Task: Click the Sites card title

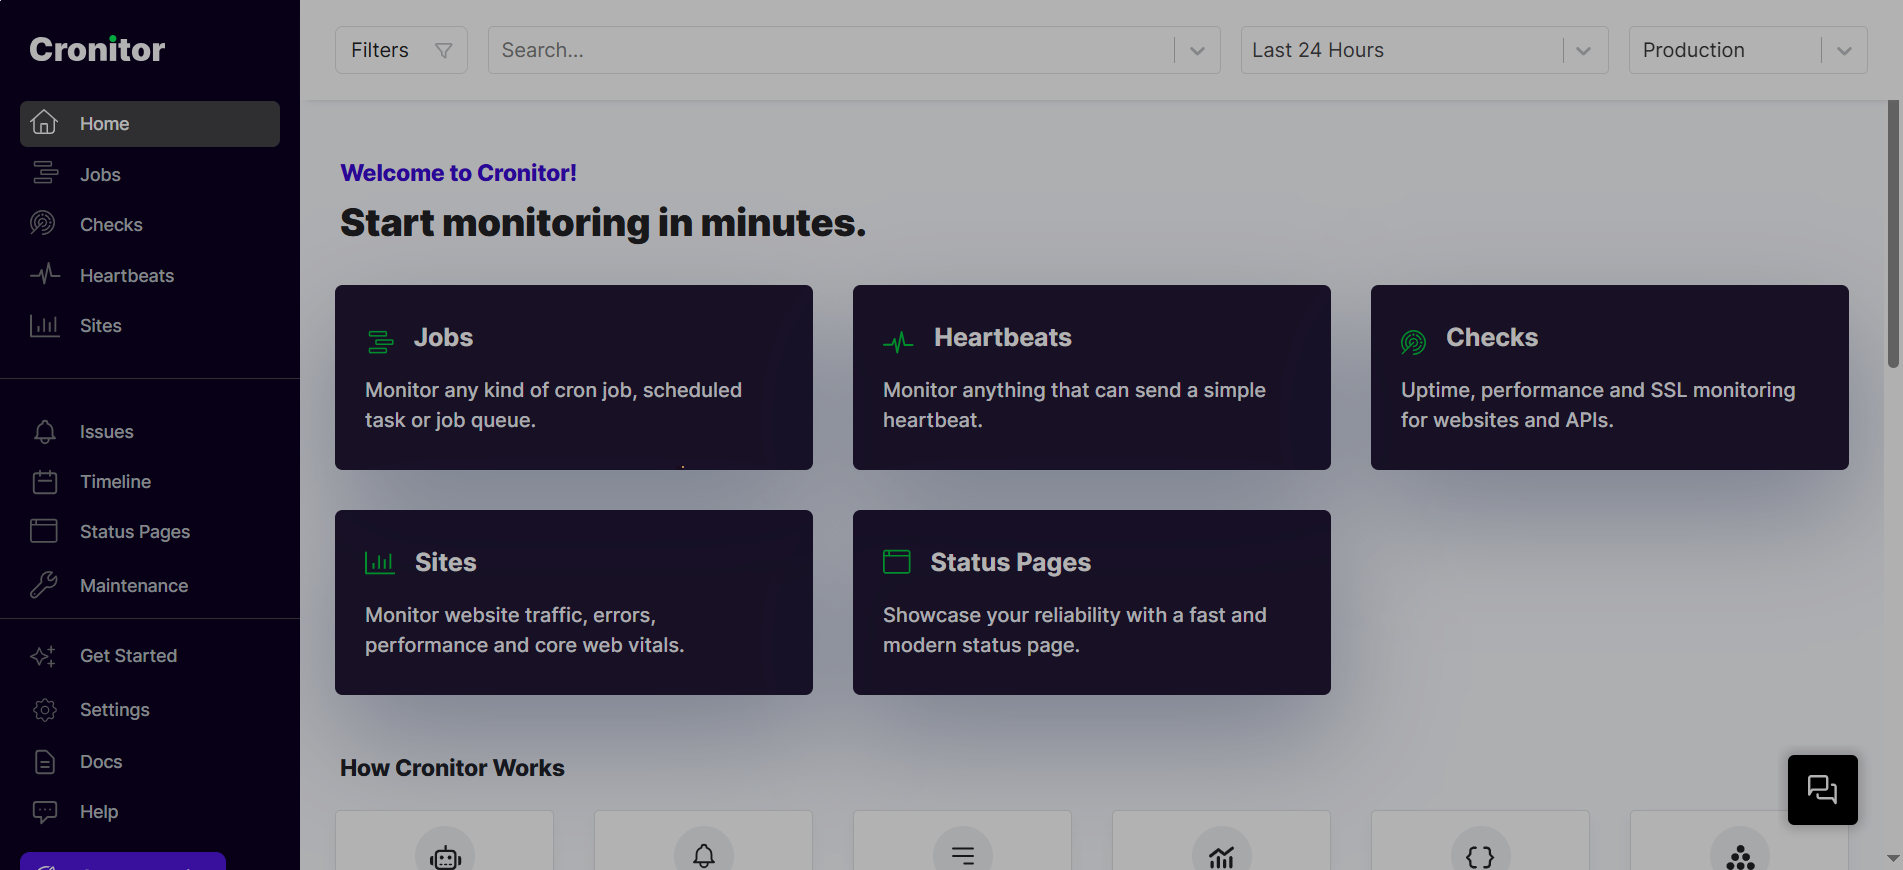Action: [x=445, y=562]
